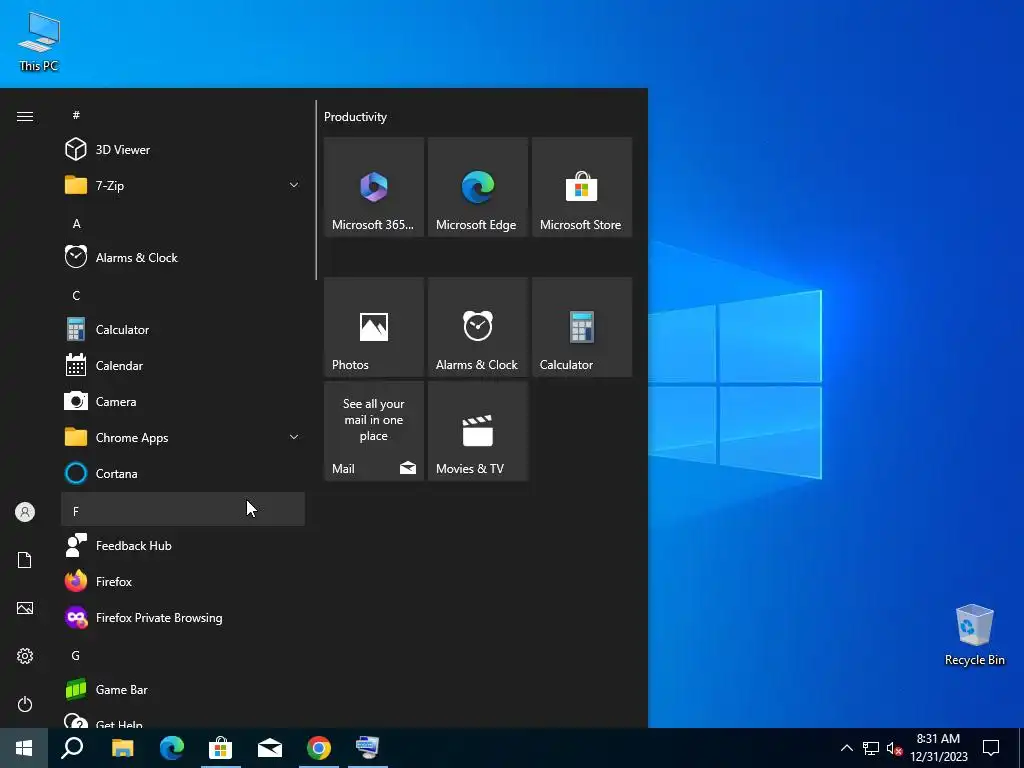Open network status tray icon
The image size is (1024, 768).
[x=871, y=748]
